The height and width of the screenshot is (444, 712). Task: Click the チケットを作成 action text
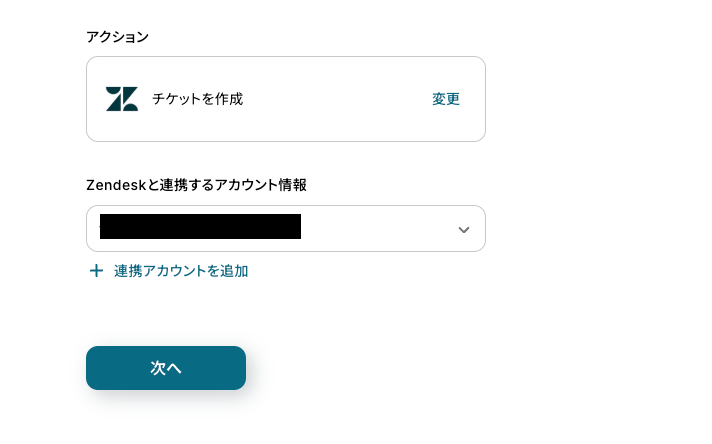click(197, 99)
